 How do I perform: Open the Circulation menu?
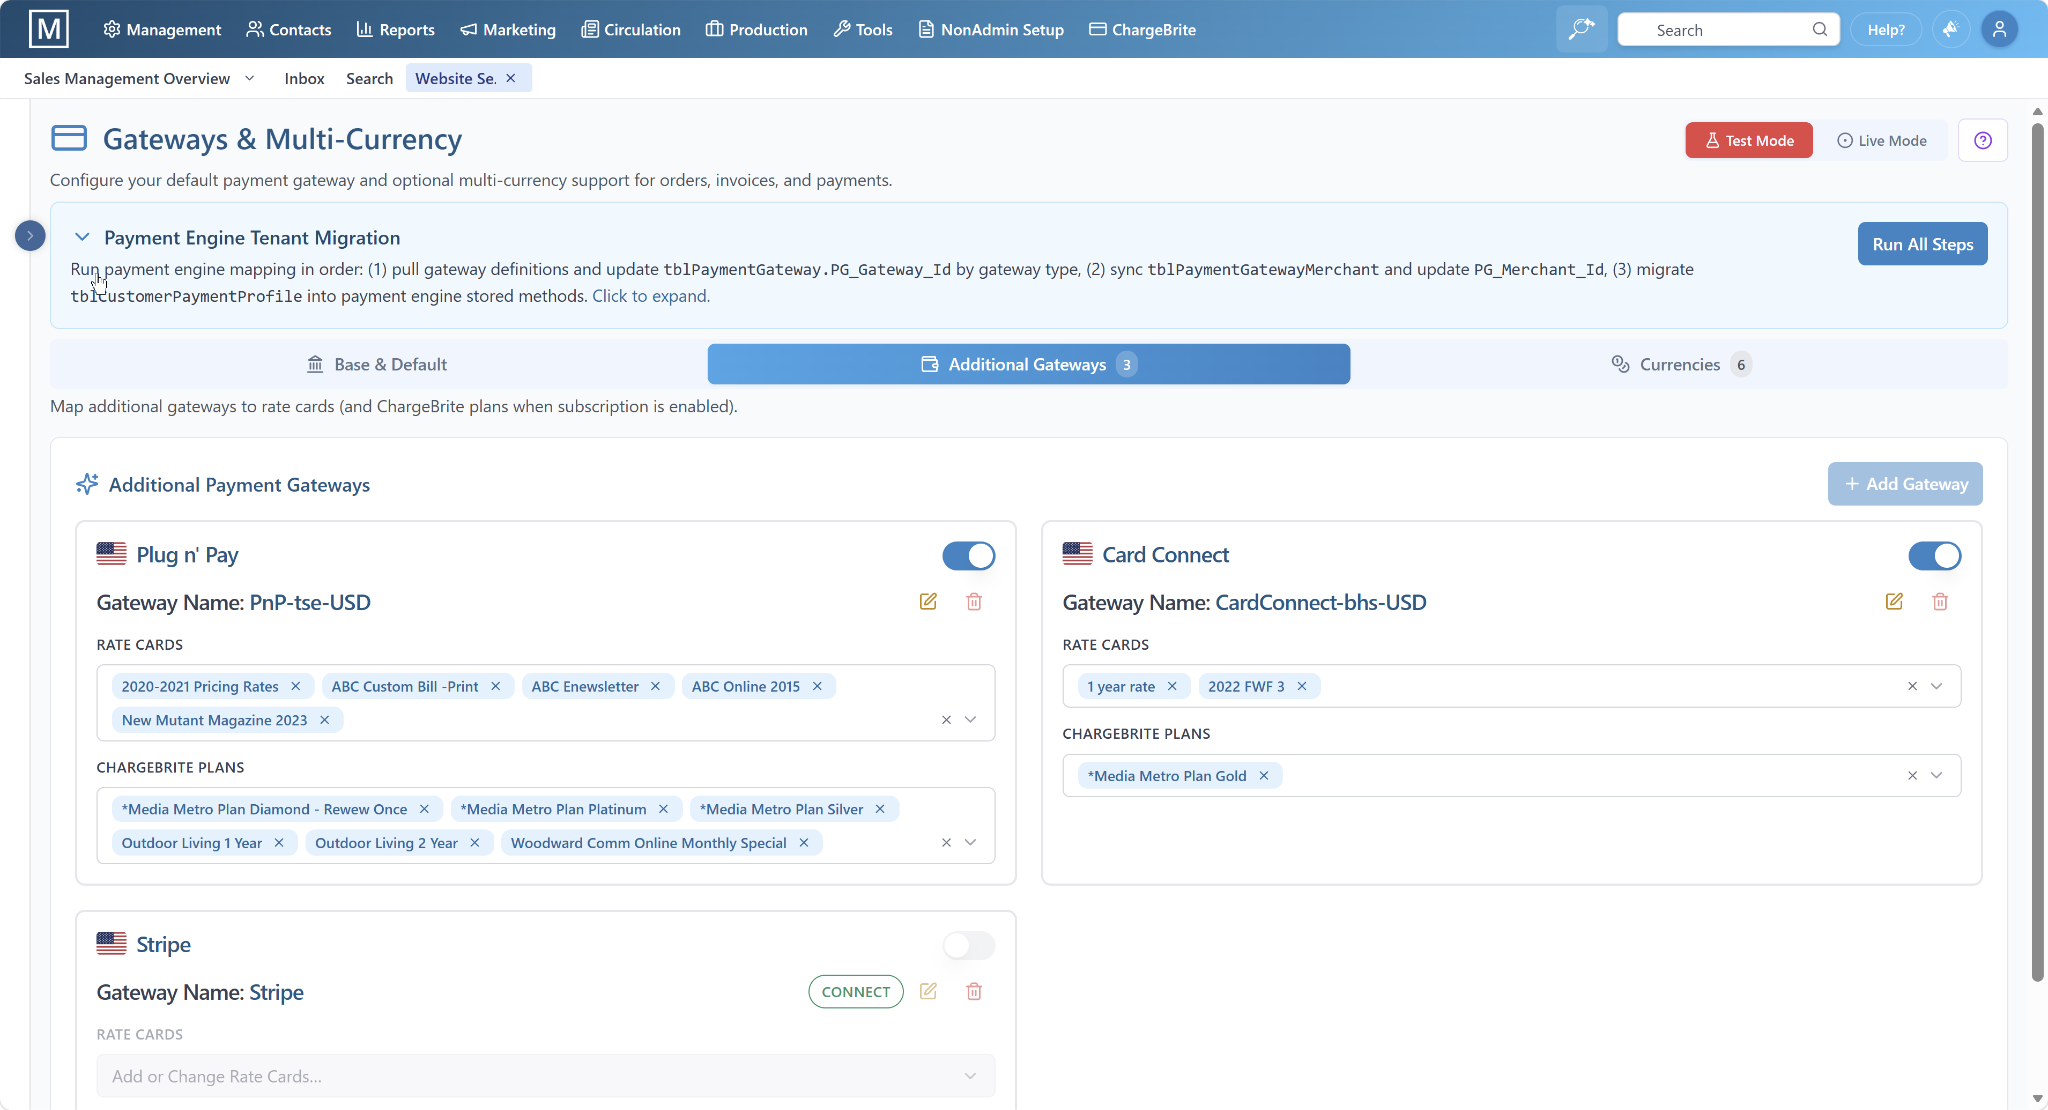point(631,29)
